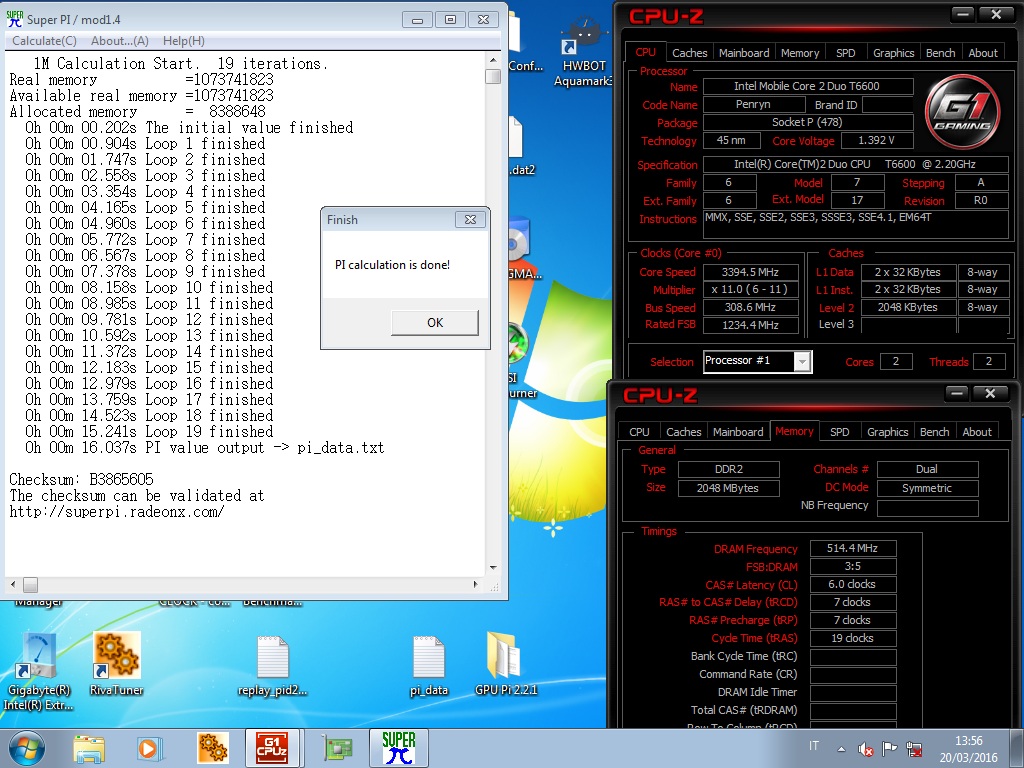1024x768 pixels.
Task: Click the network status tray icon
Action: 914,750
